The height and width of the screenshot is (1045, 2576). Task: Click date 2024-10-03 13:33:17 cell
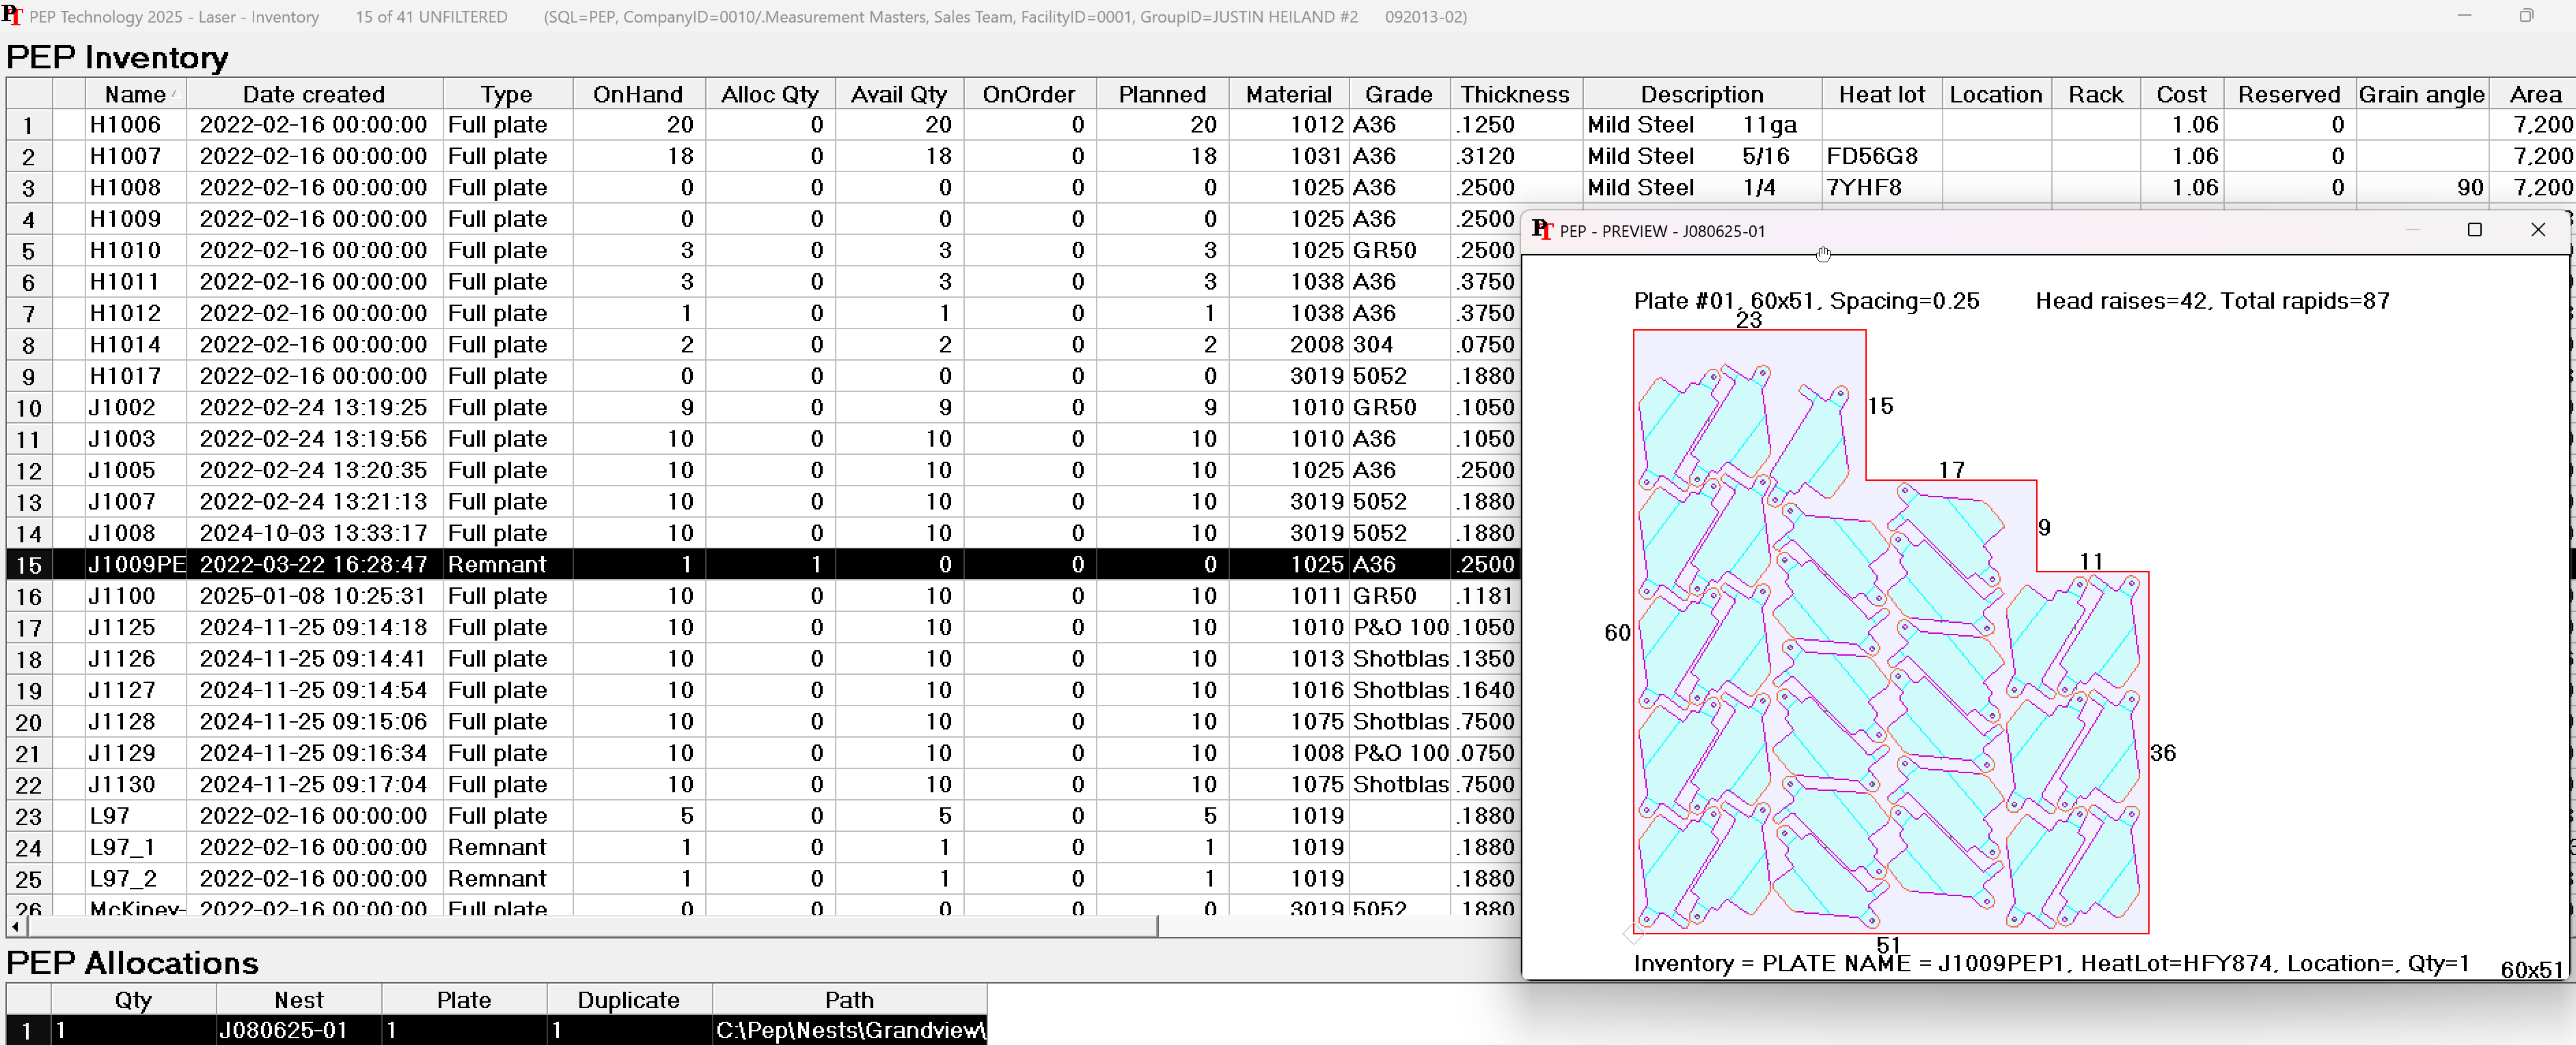pyautogui.click(x=313, y=533)
